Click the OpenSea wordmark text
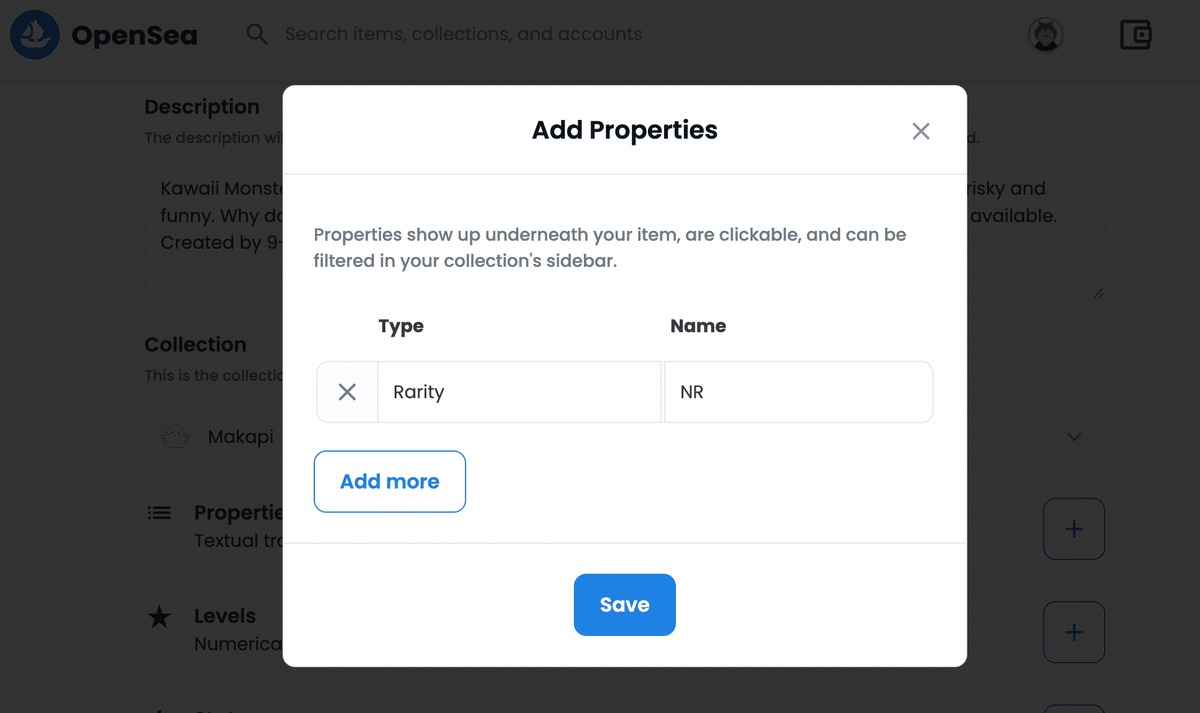 point(134,36)
